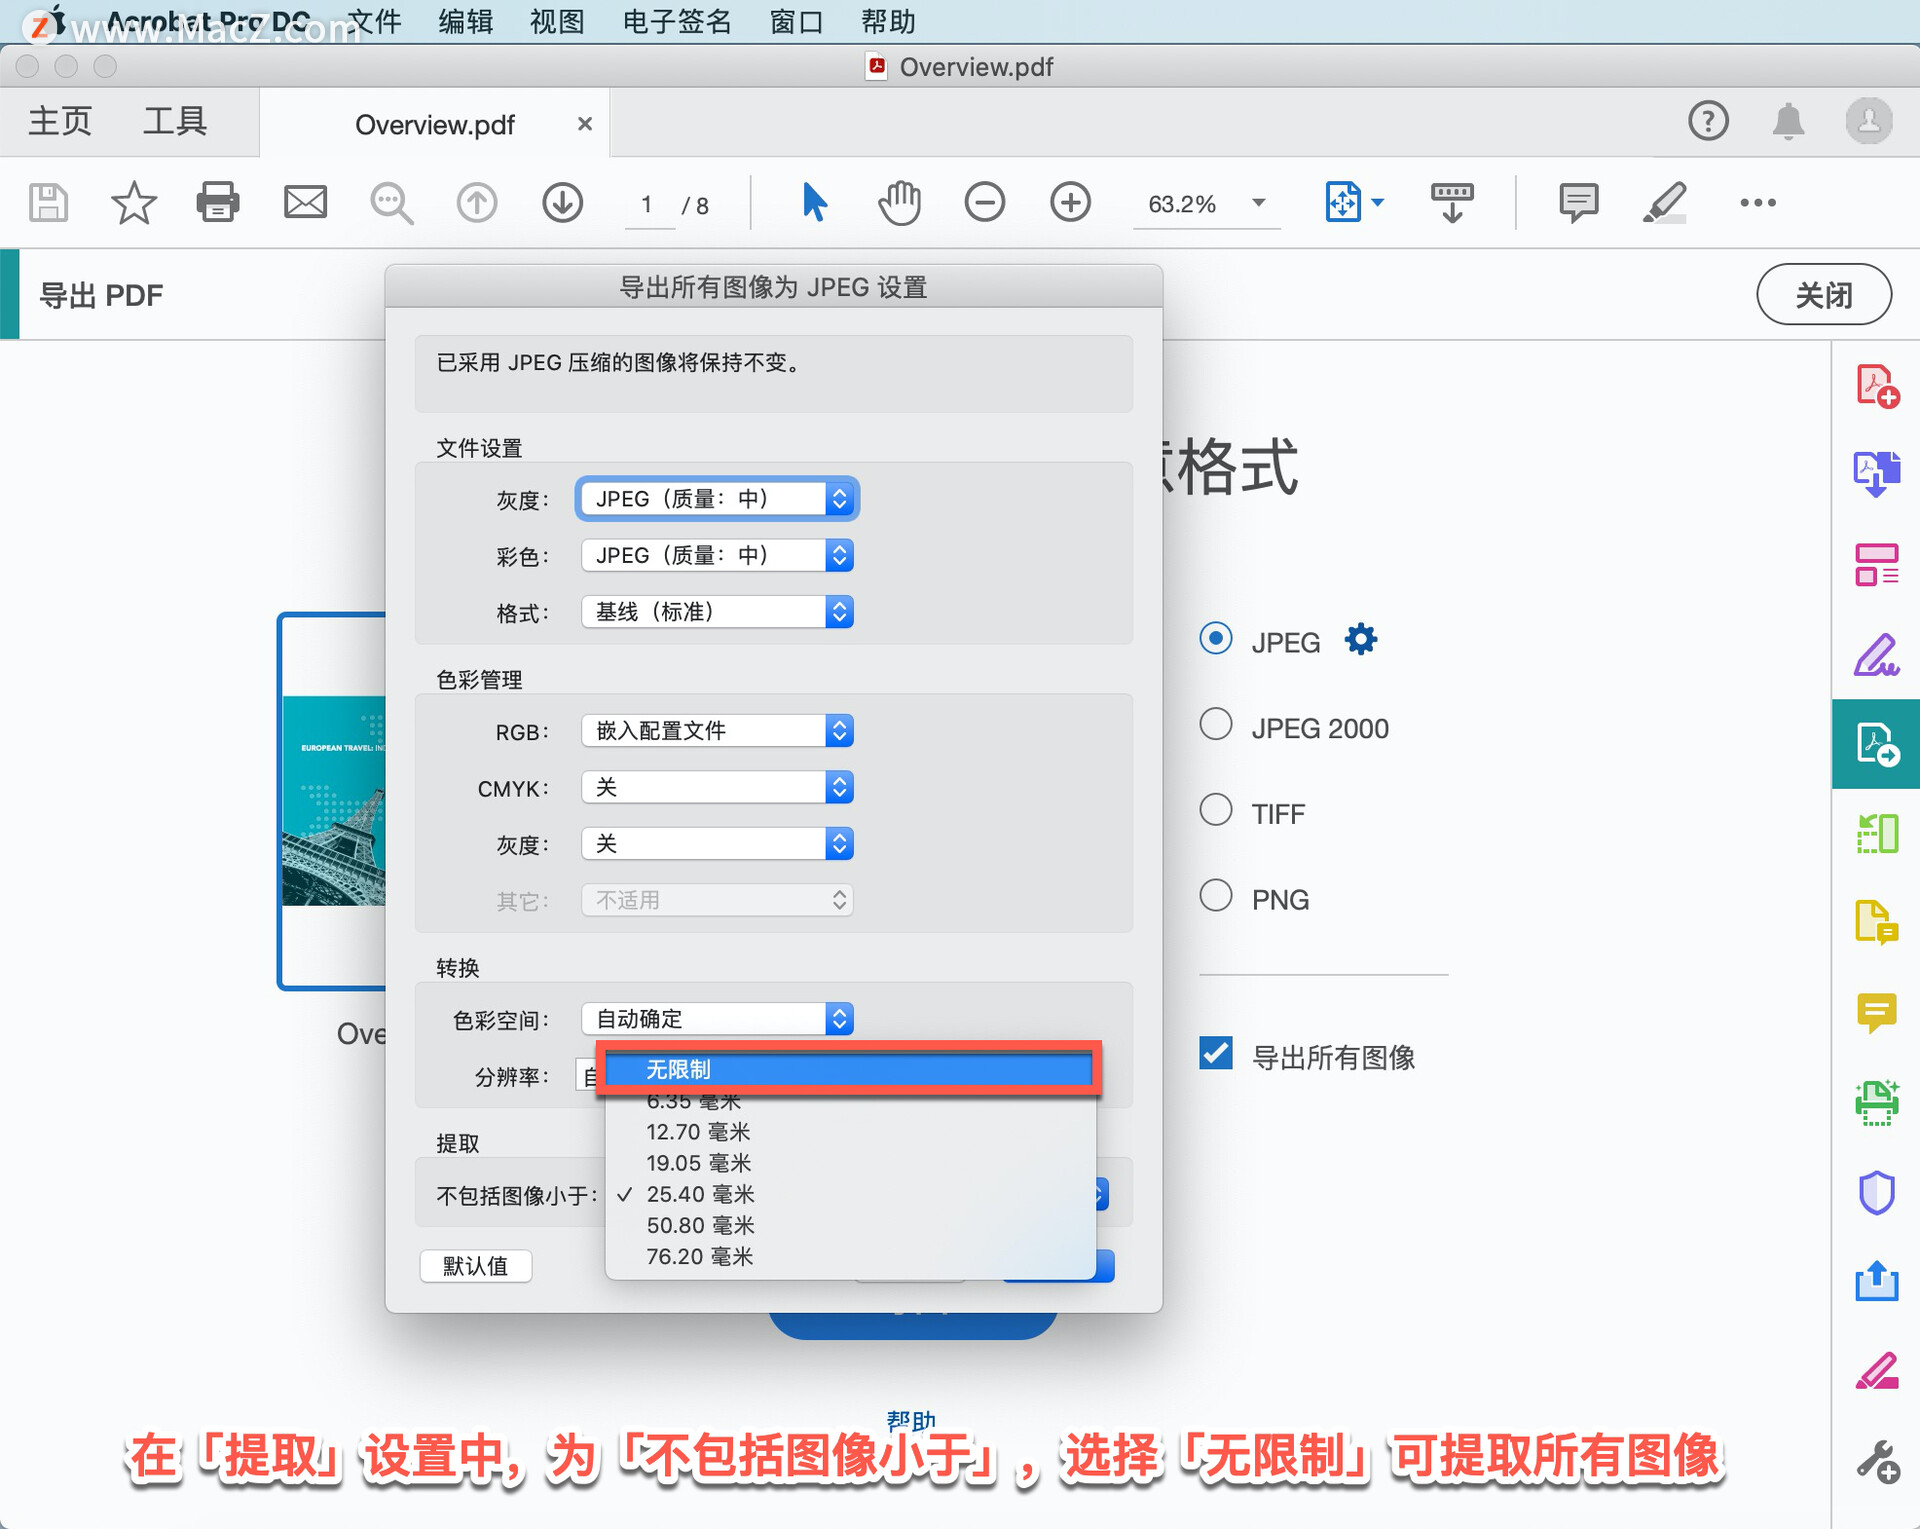Select the JPEG 2000 radio option
1920x1529 pixels.
coord(1216,724)
